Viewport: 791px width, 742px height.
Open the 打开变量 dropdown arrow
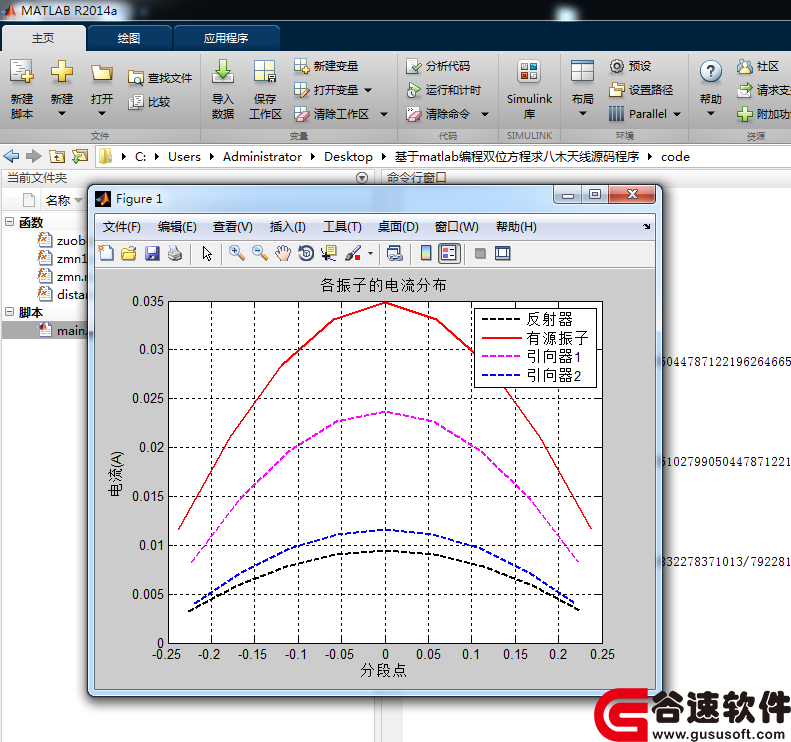pyautogui.click(x=368, y=90)
